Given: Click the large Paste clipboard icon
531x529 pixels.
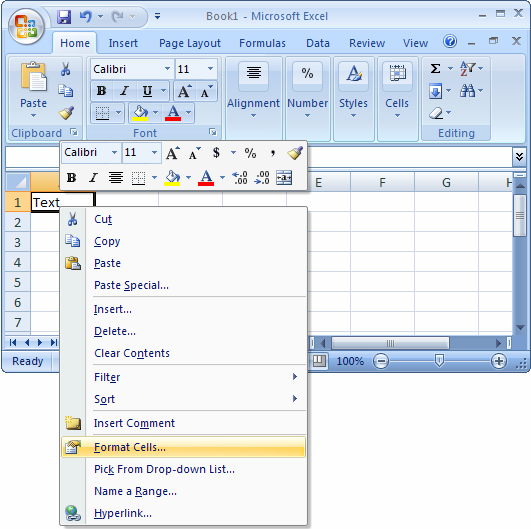Looking at the screenshot, I should tap(33, 77).
